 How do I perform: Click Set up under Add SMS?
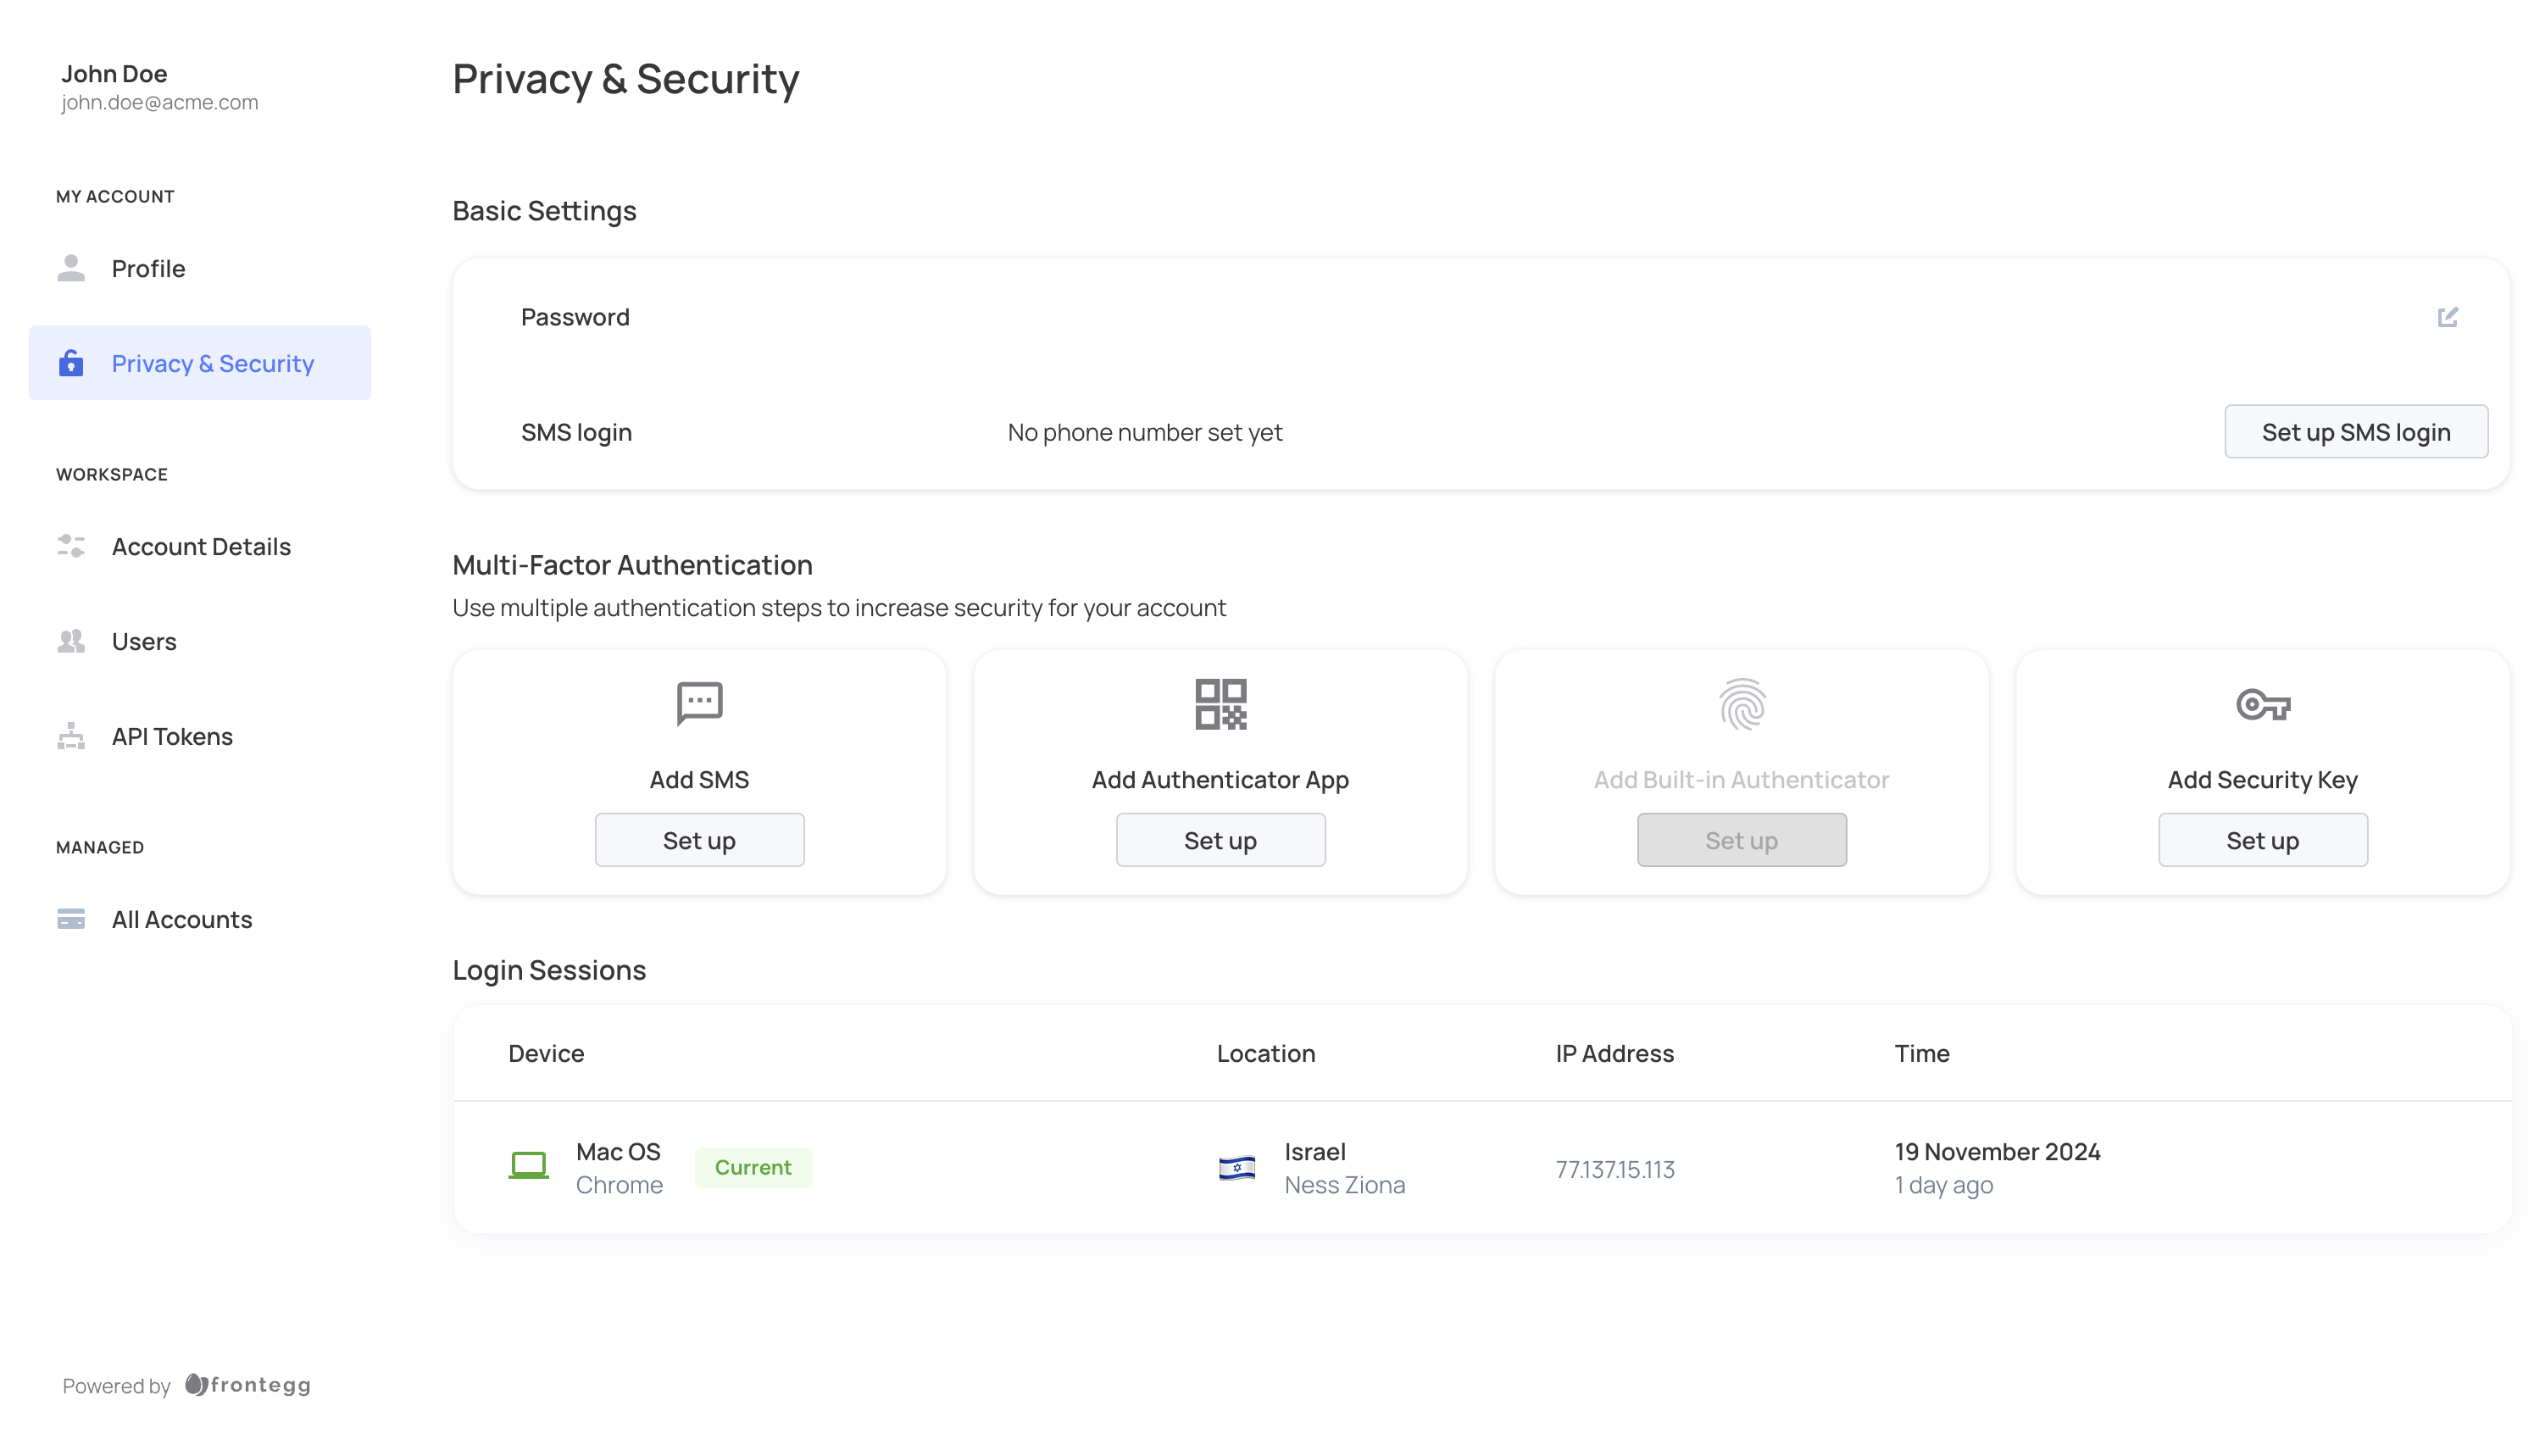699,840
